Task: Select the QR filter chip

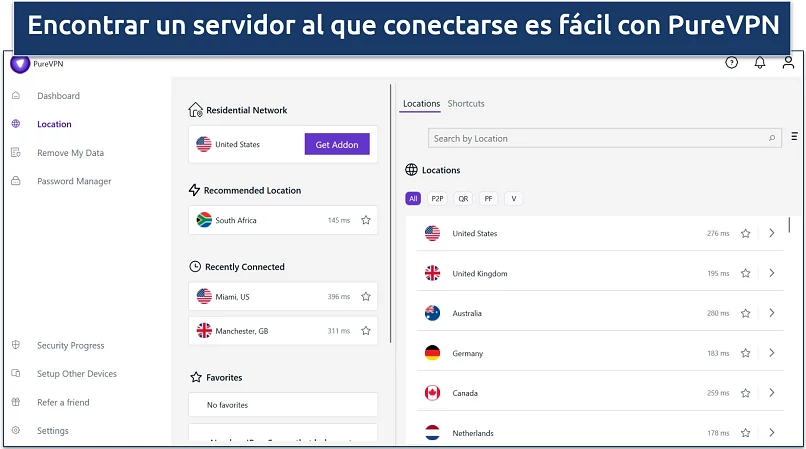Action: pyautogui.click(x=463, y=199)
